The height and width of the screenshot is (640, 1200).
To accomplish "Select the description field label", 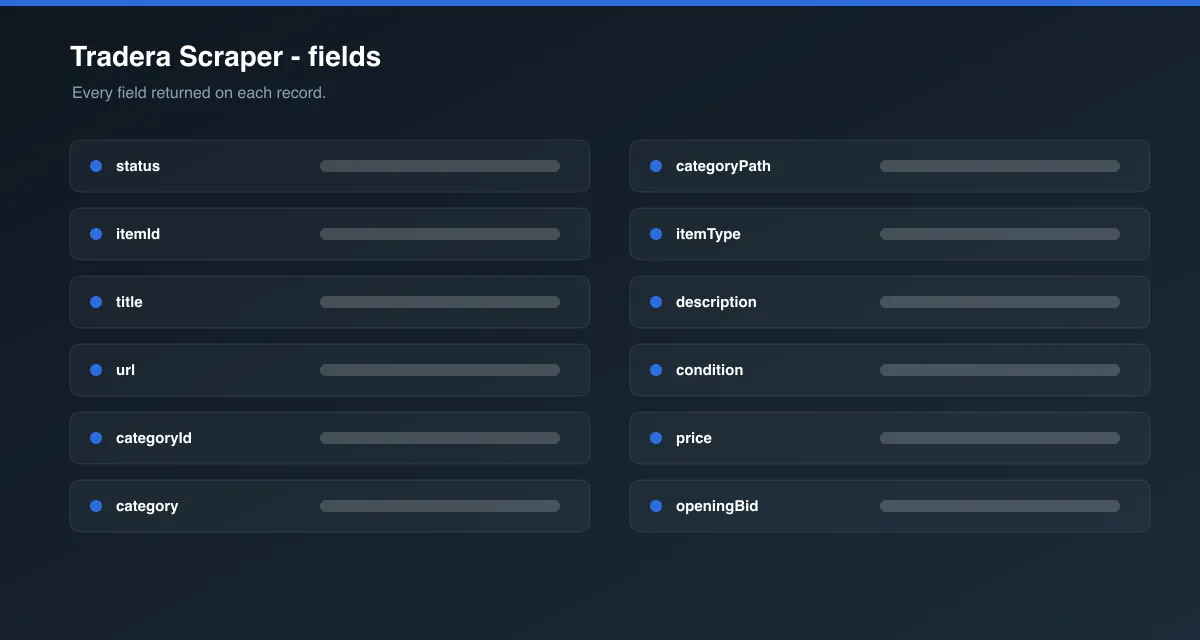I will (x=716, y=302).
